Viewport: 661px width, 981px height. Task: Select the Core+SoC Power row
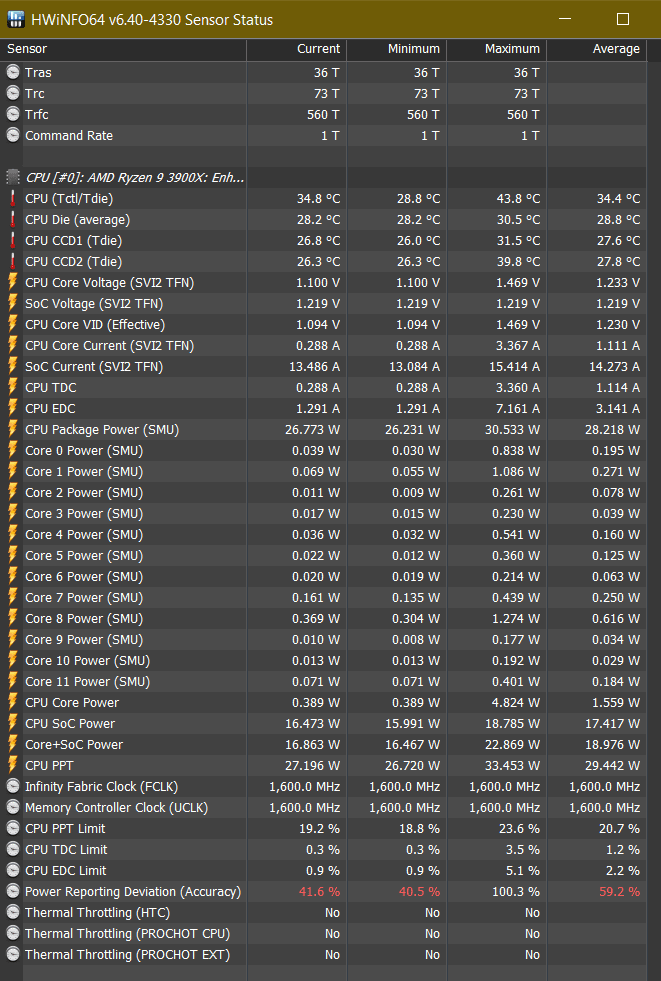point(323,745)
